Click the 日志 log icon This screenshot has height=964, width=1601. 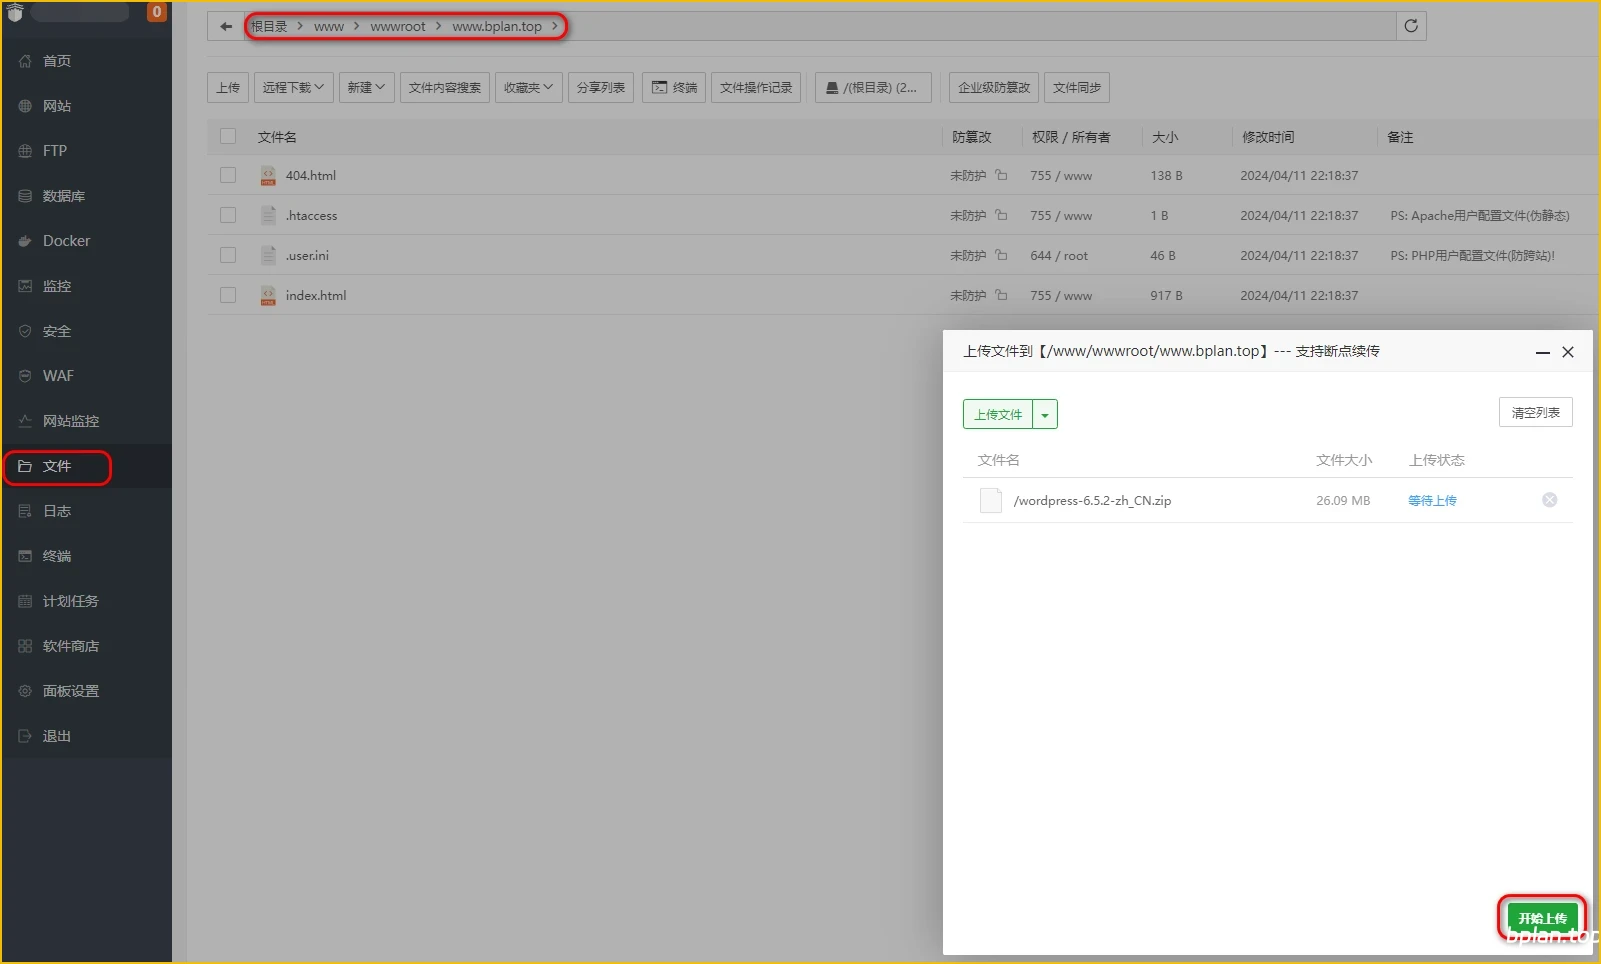tap(25, 511)
